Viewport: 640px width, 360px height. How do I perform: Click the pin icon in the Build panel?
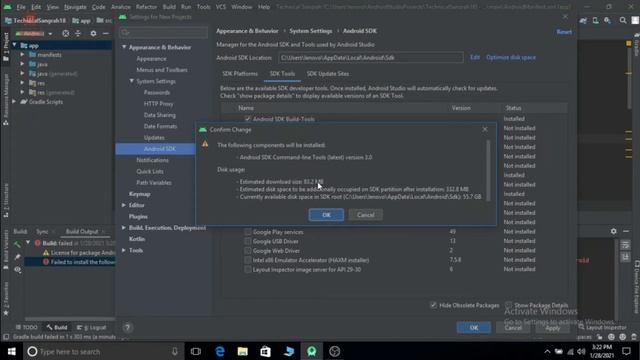click(x=18, y=257)
